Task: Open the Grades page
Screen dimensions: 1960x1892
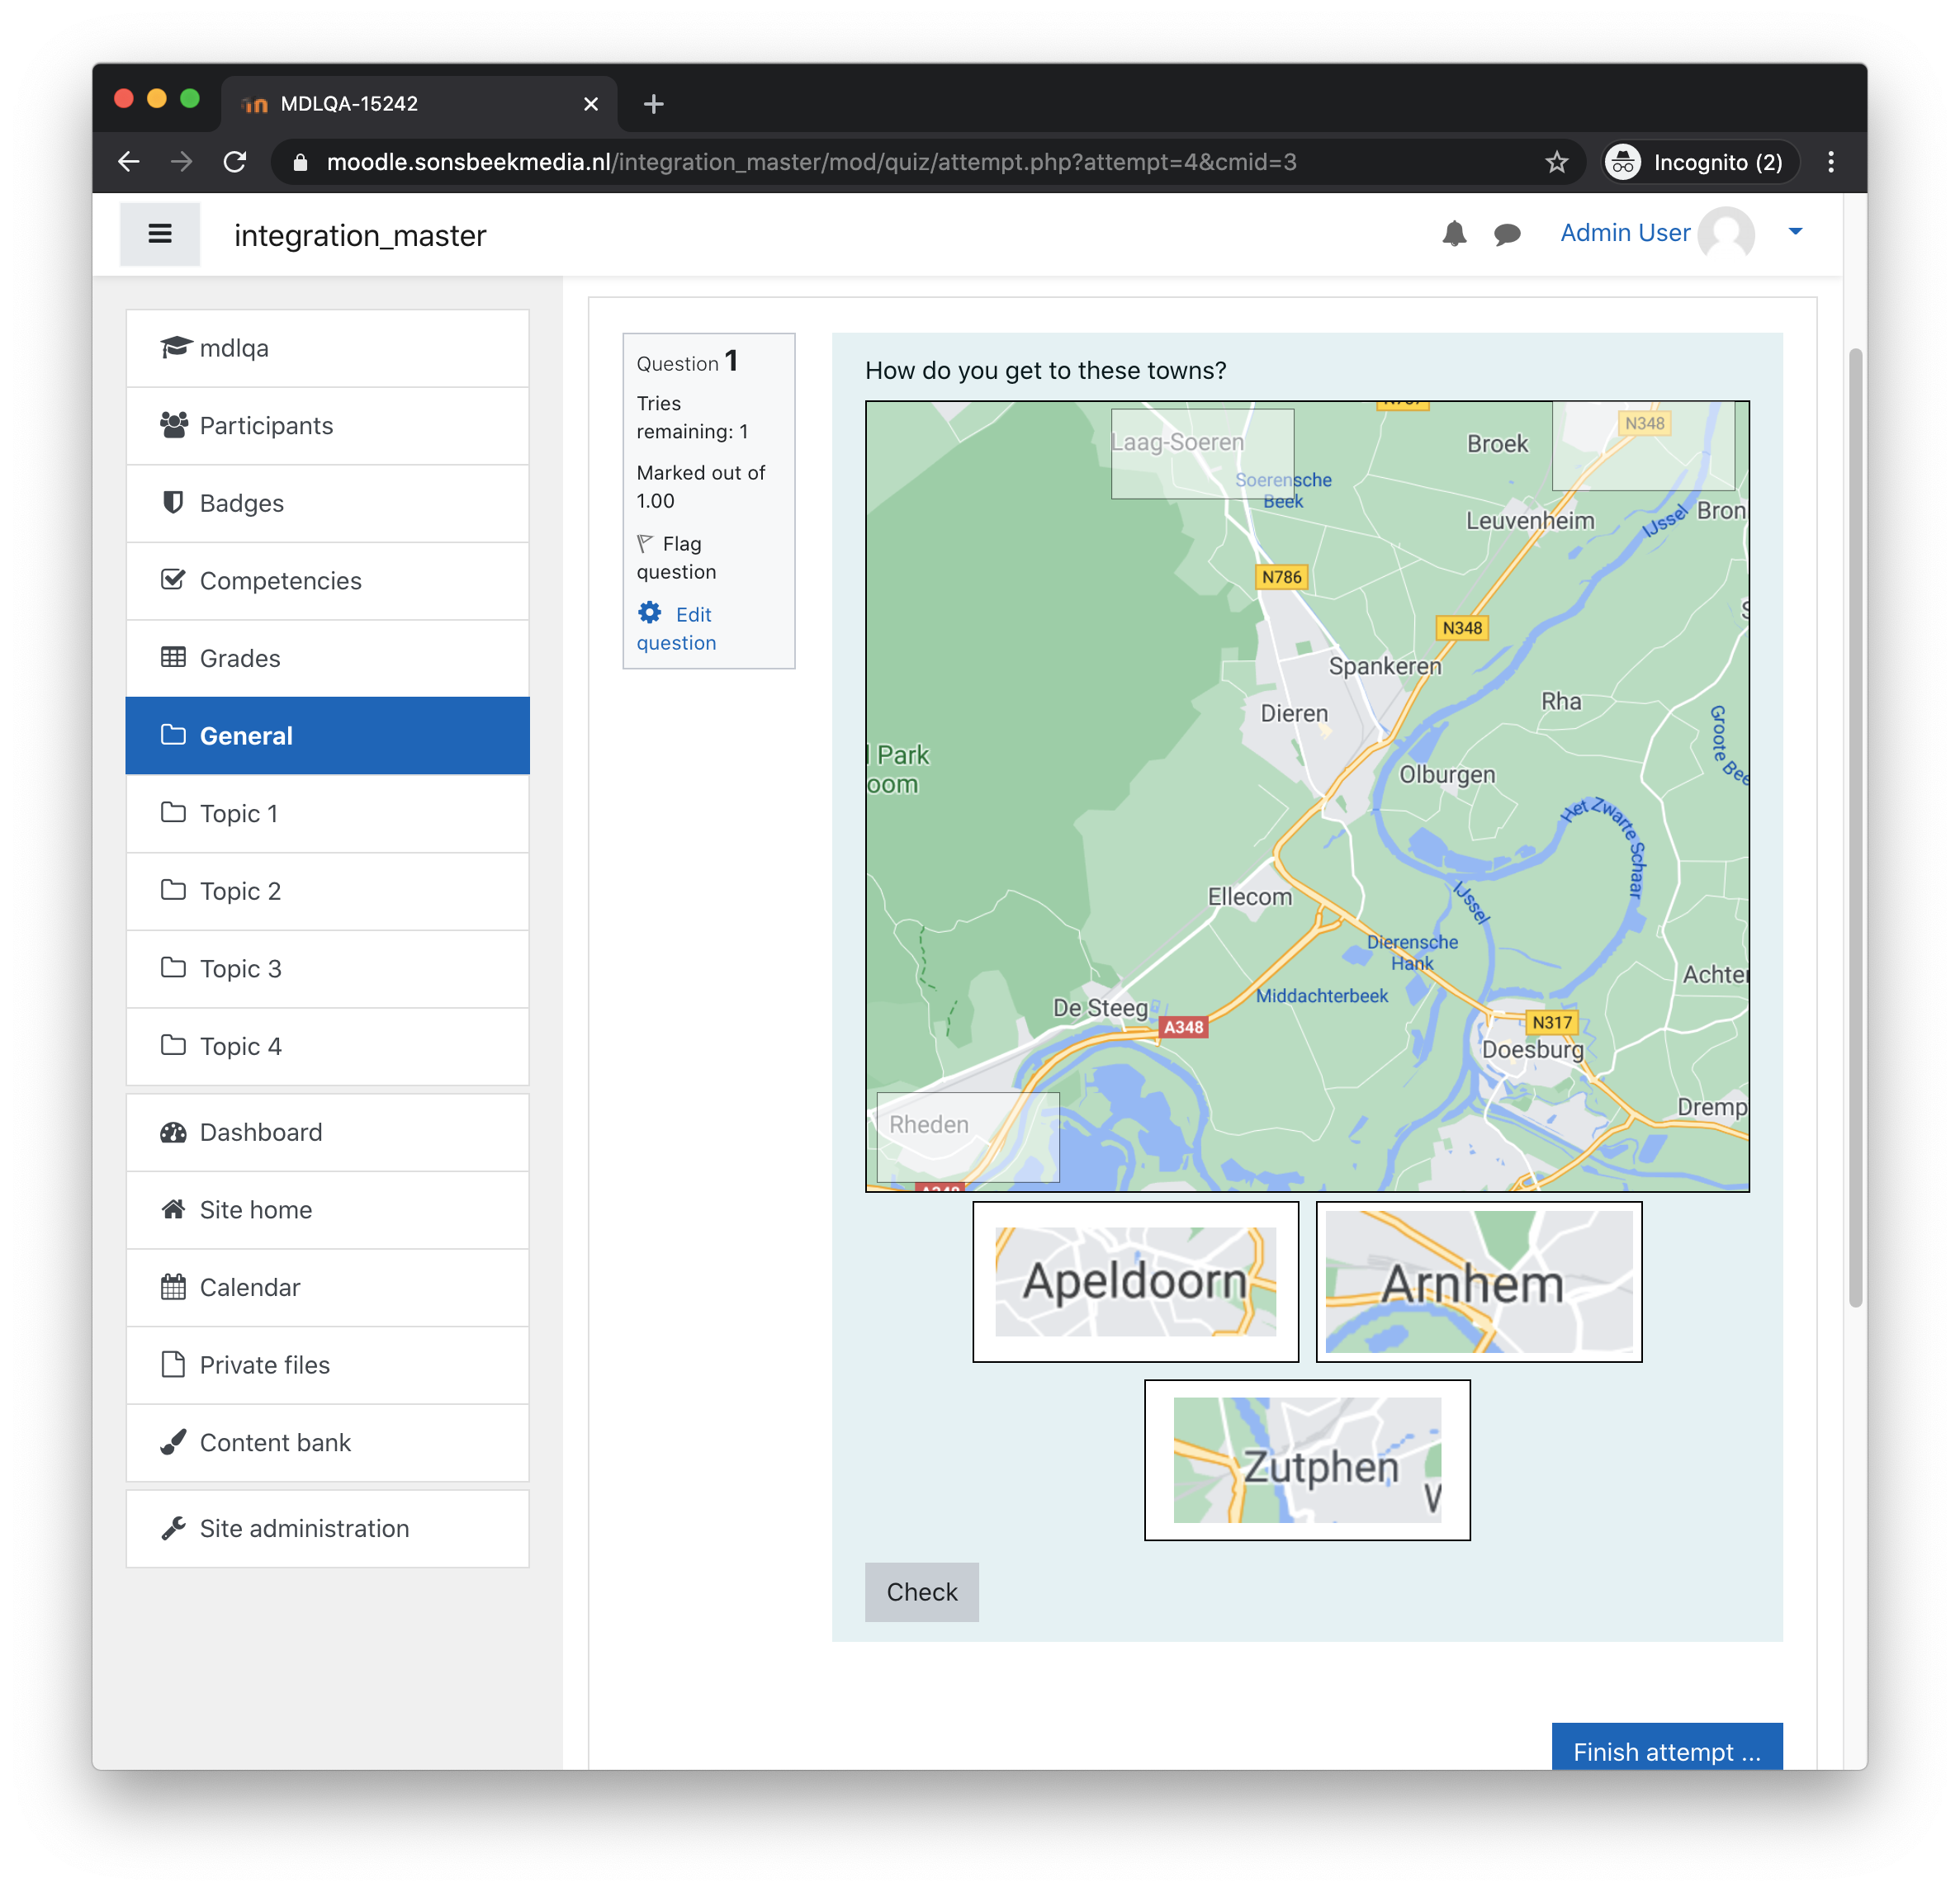Action: (327, 658)
